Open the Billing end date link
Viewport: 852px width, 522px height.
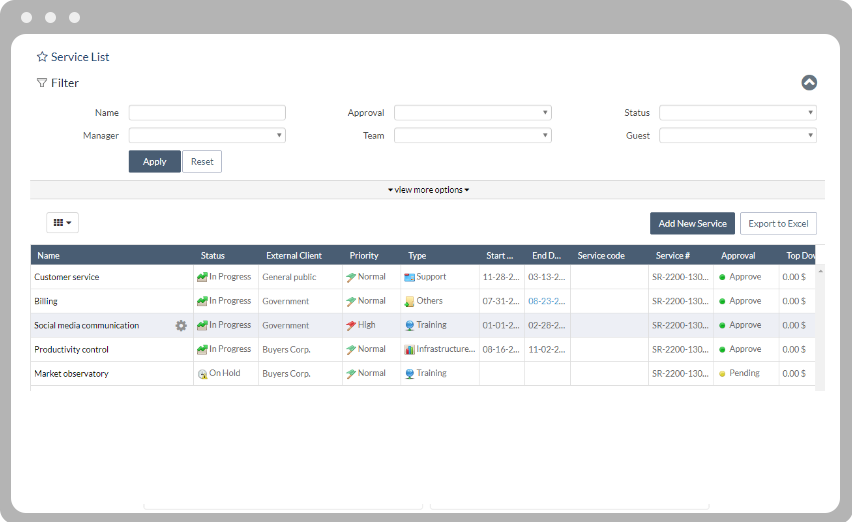click(x=547, y=301)
